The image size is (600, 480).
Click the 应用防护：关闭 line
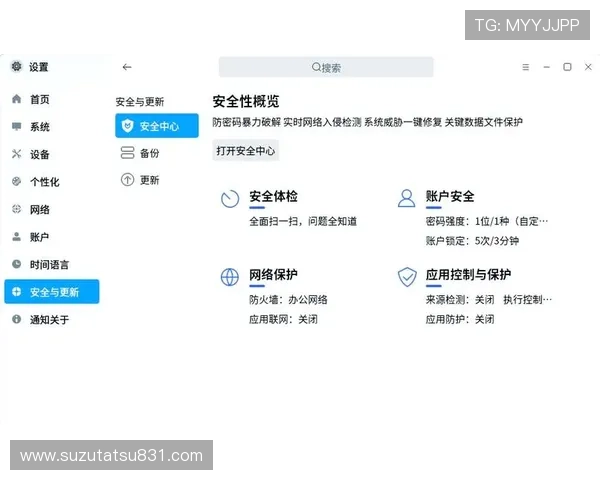point(460,319)
